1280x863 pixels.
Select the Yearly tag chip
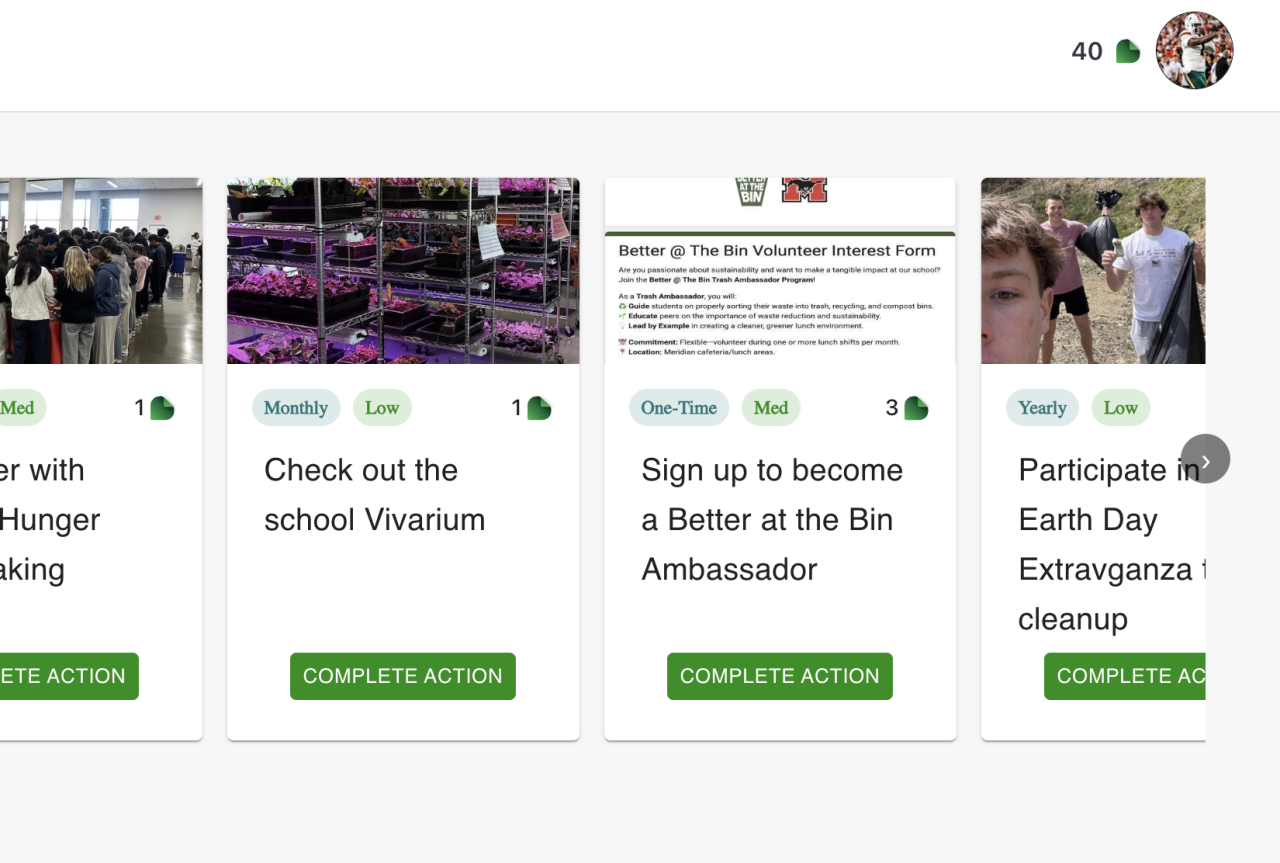click(x=1042, y=408)
